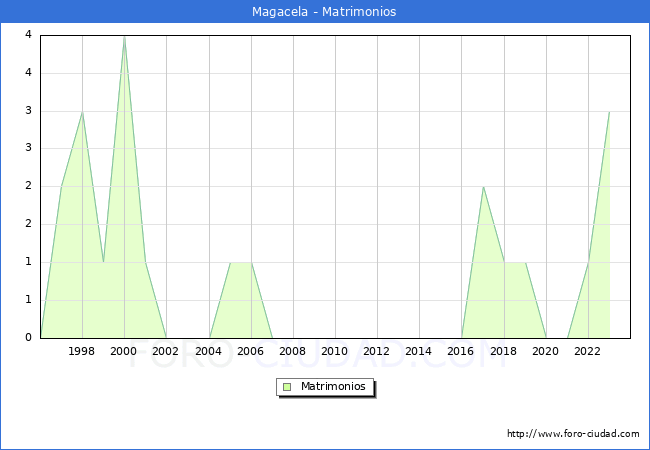
Task: Click the 2018 x-axis label
Action: pyautogui.click(x=503, y=351)
